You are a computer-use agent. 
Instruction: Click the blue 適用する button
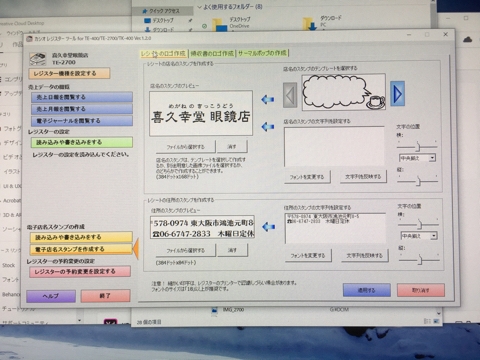367,290
